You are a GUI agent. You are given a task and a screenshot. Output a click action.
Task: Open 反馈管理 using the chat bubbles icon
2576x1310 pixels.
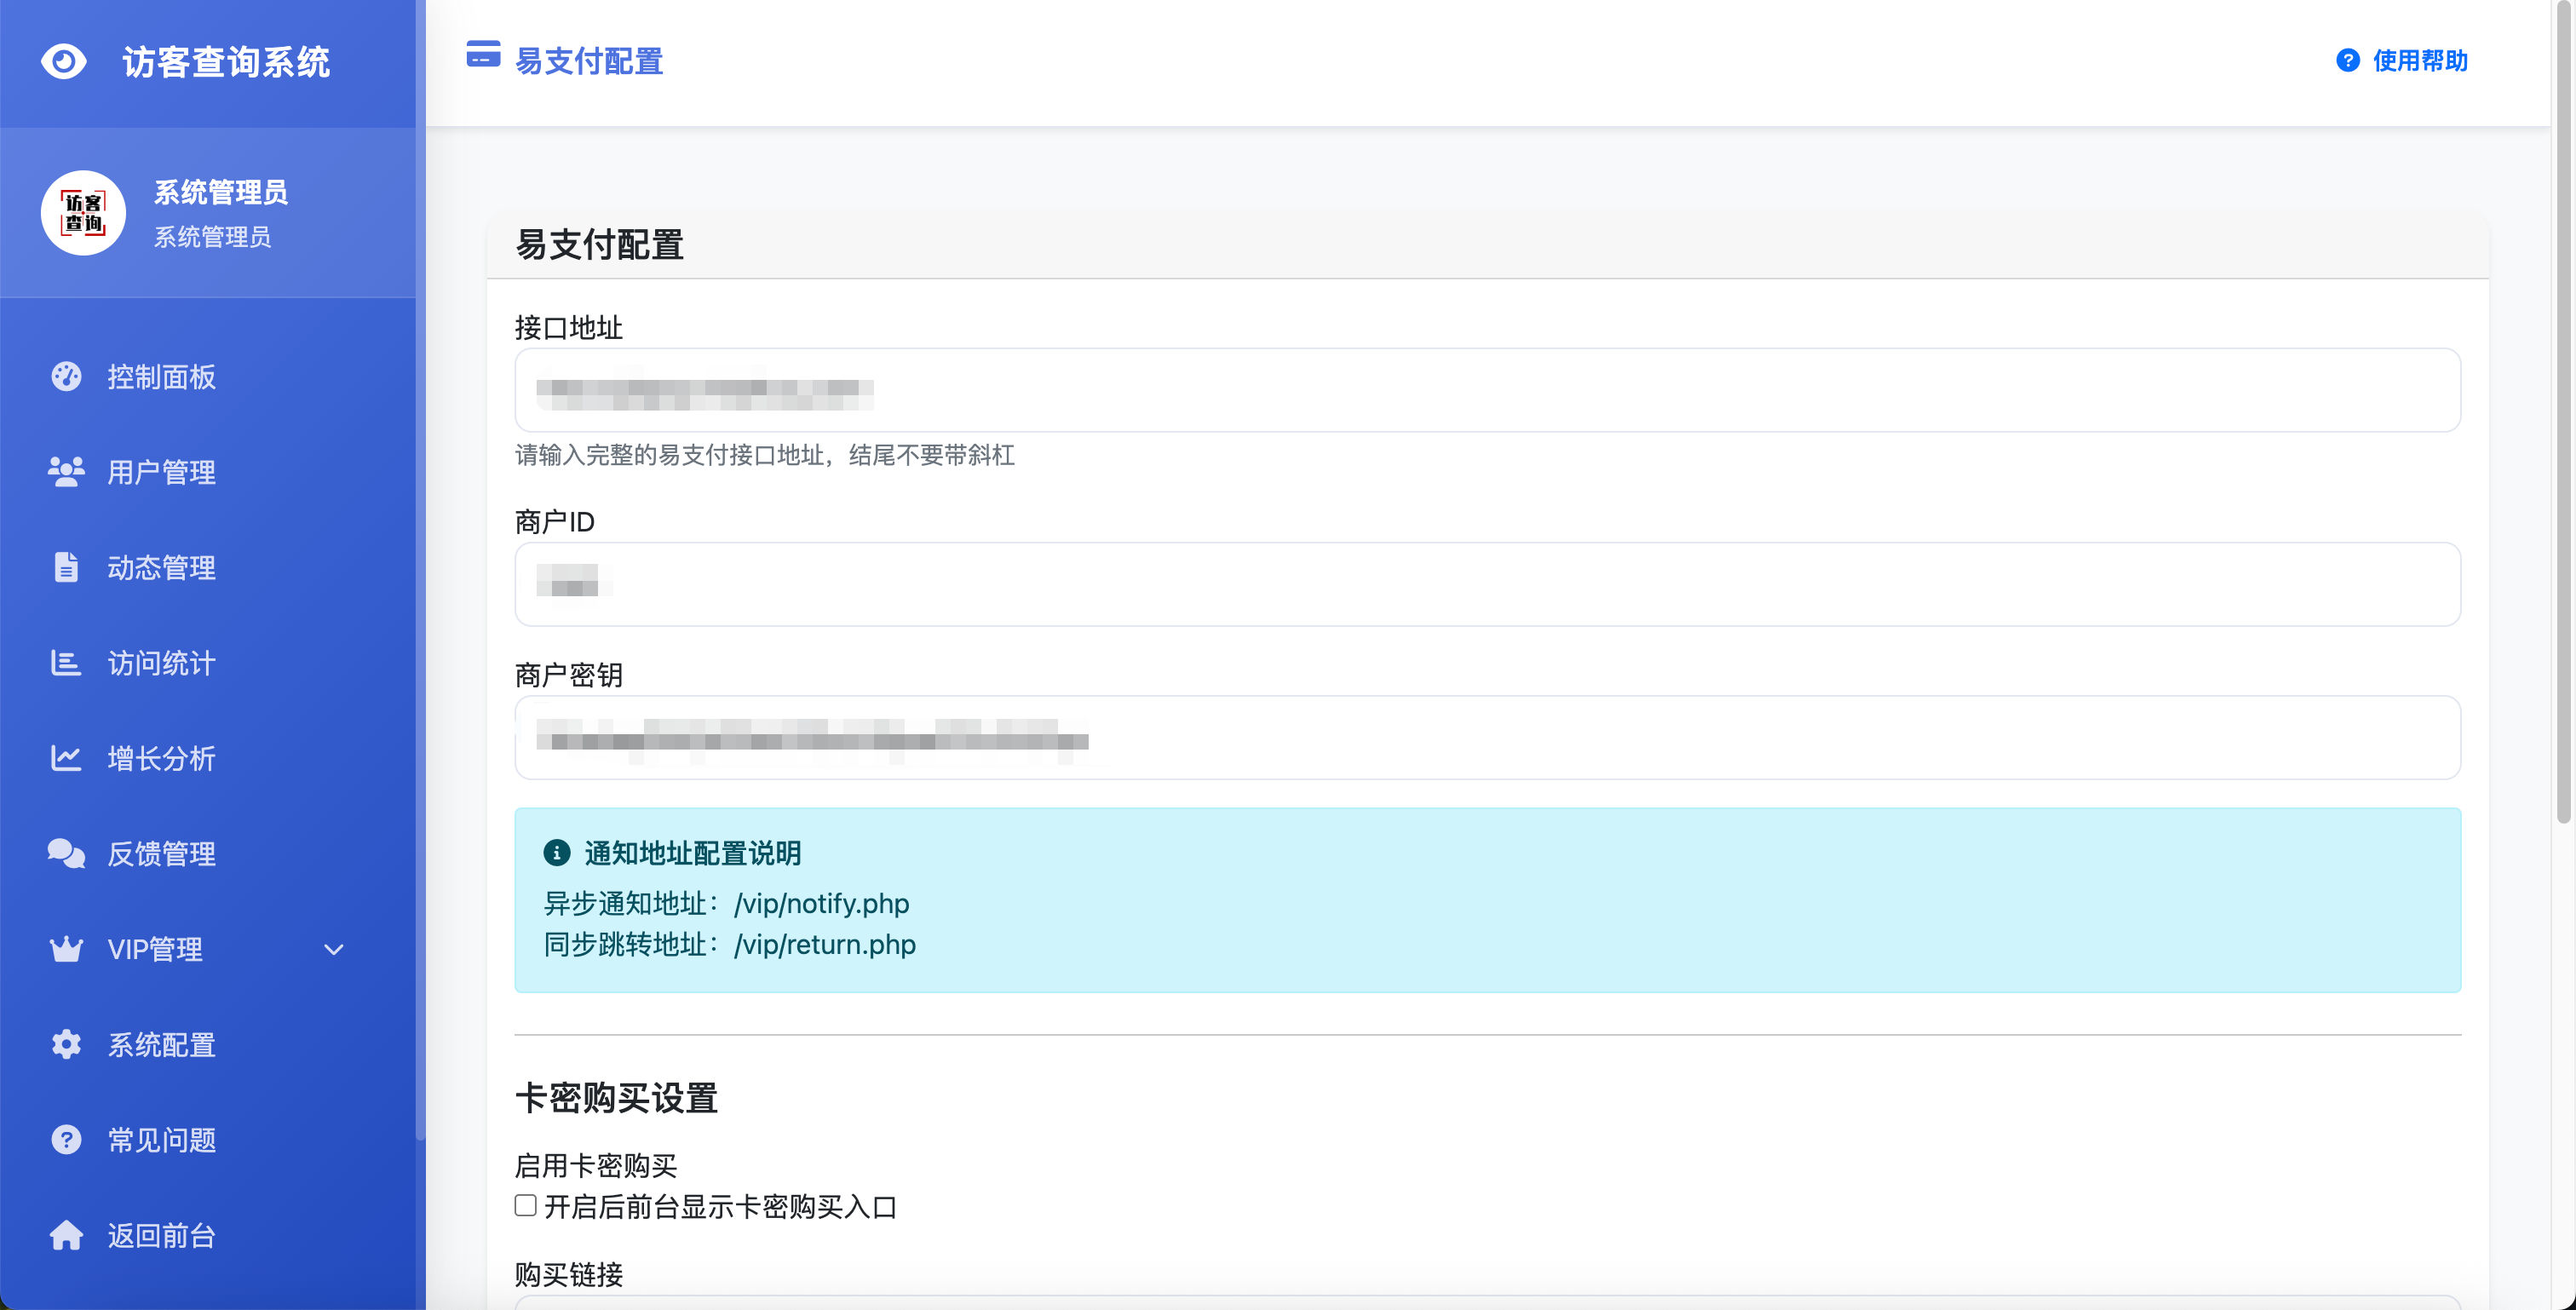[x=66, y=853]
